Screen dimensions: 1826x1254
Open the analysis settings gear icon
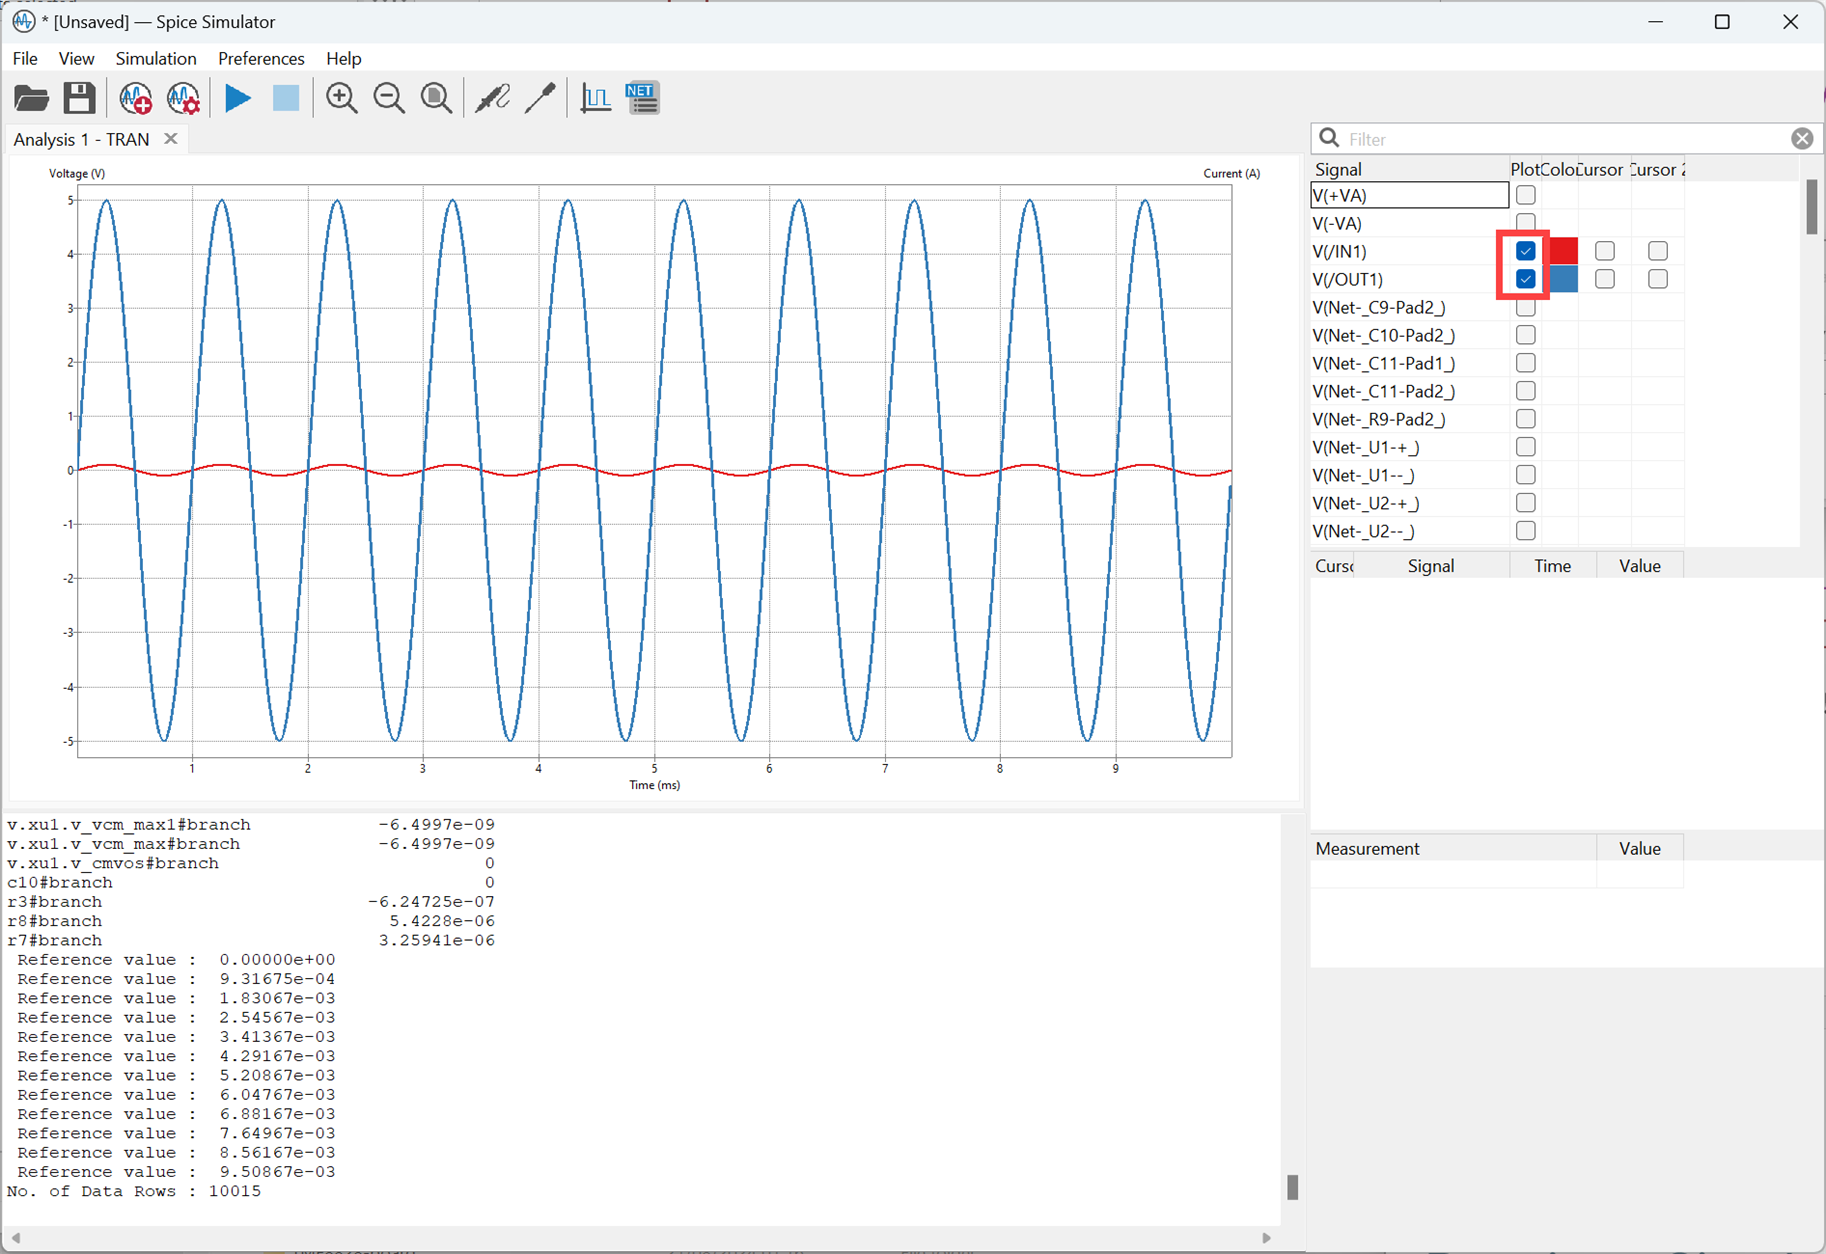tap(184, 98)
